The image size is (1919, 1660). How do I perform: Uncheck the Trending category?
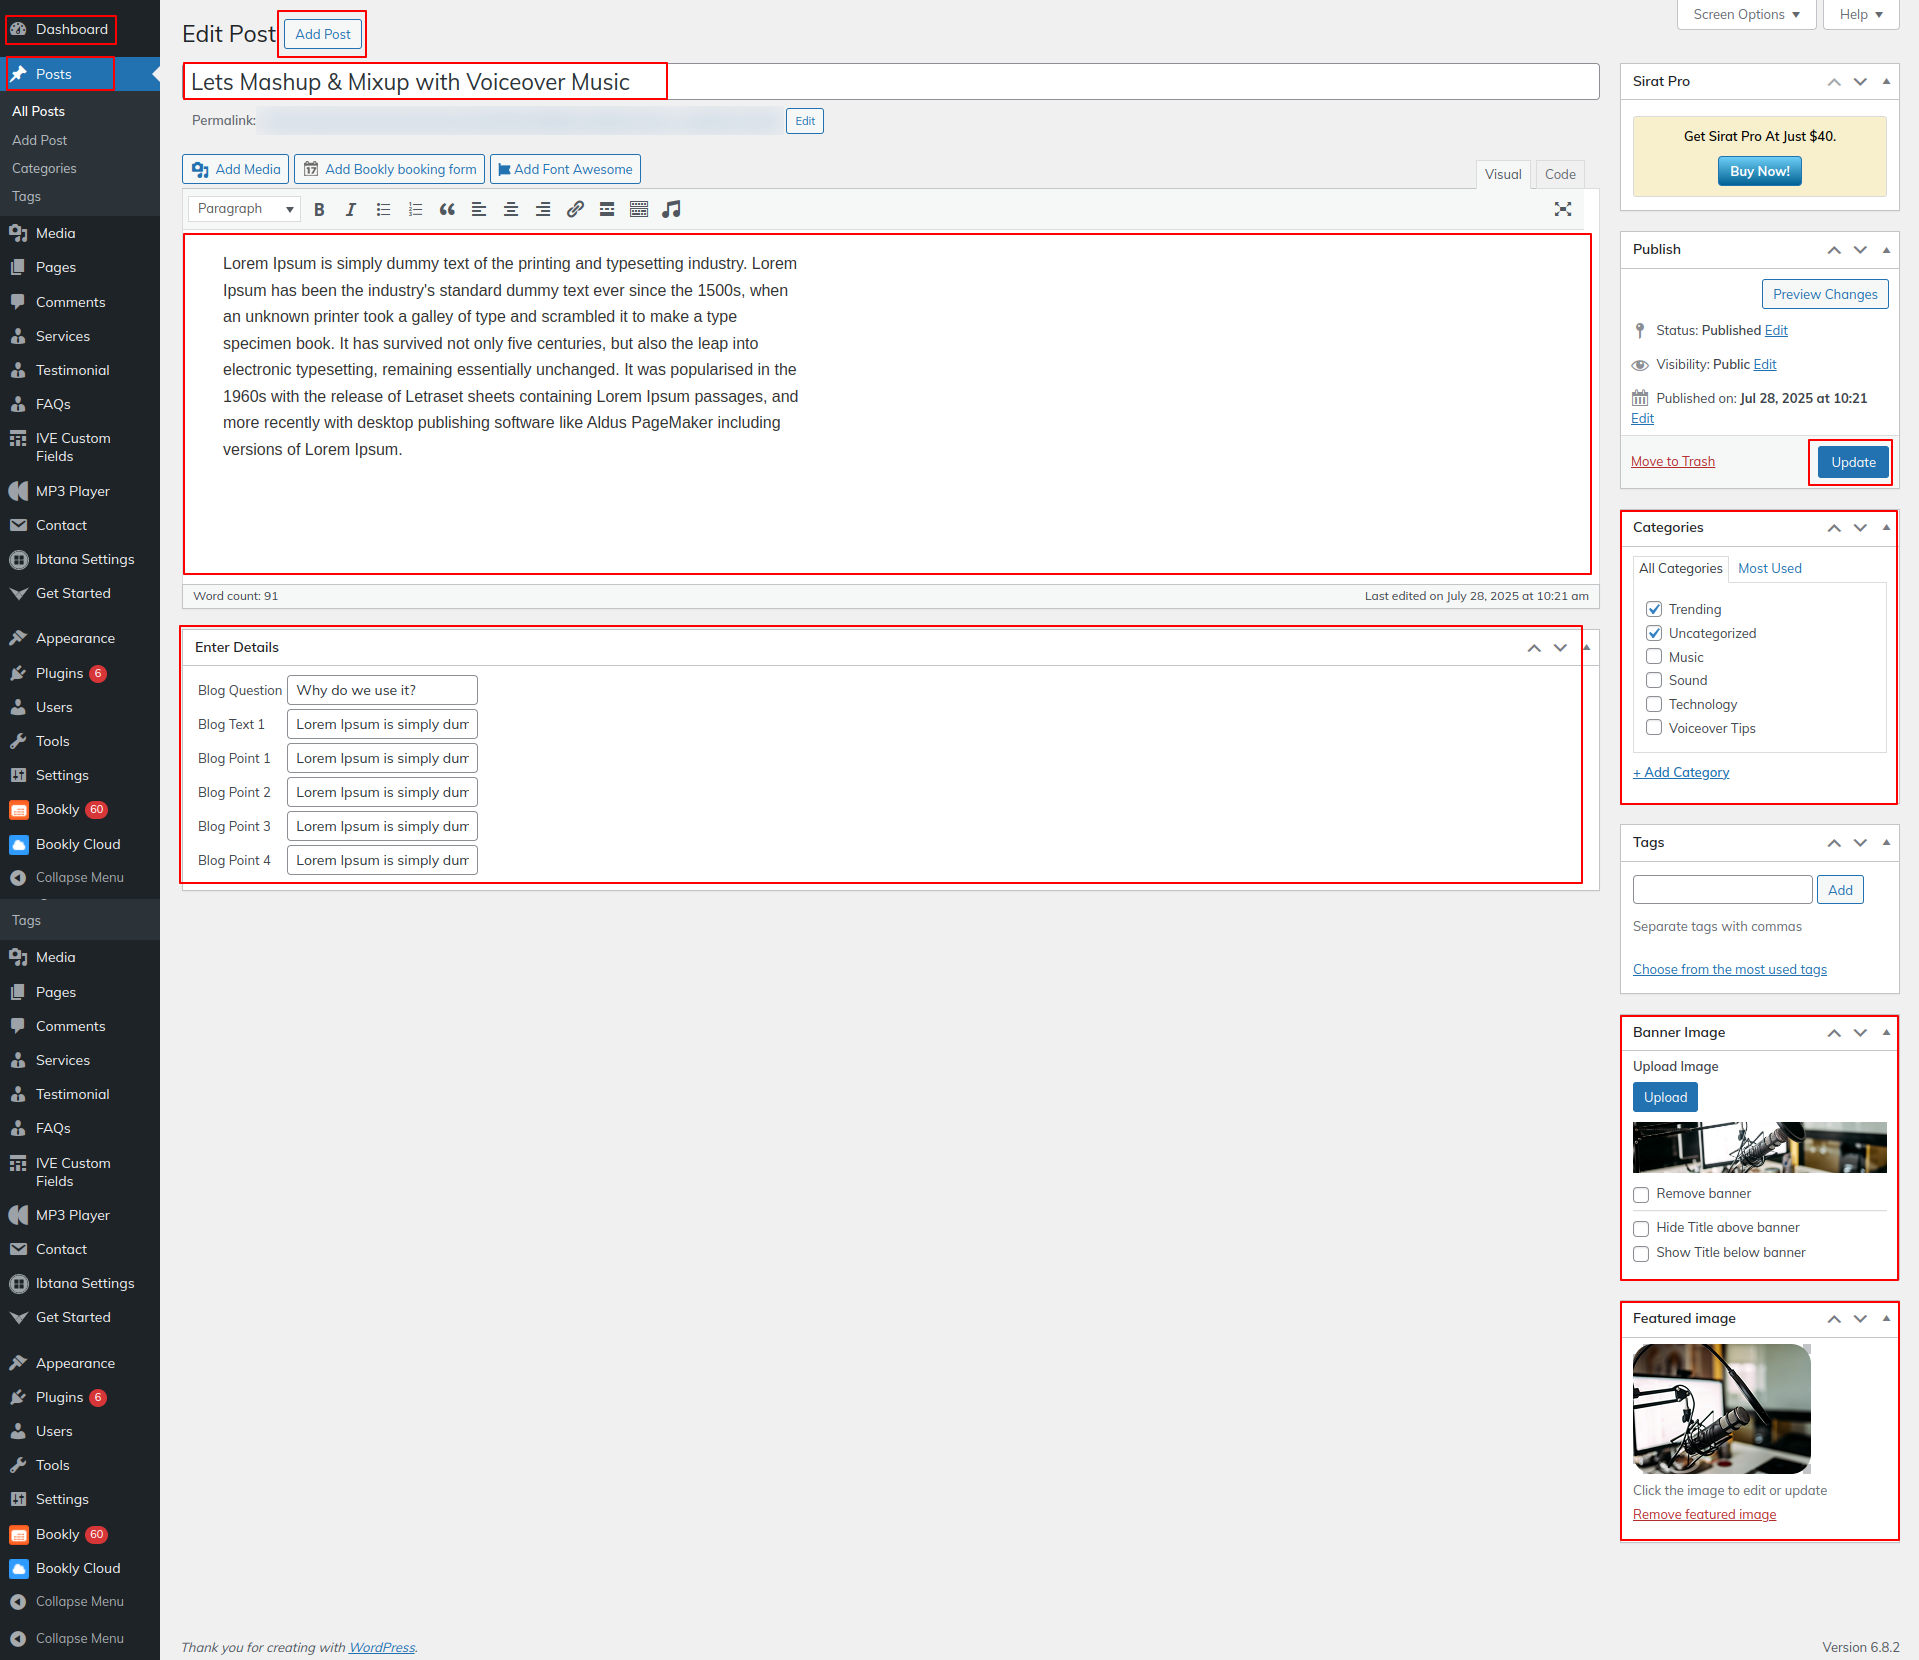pos(1654,609)
